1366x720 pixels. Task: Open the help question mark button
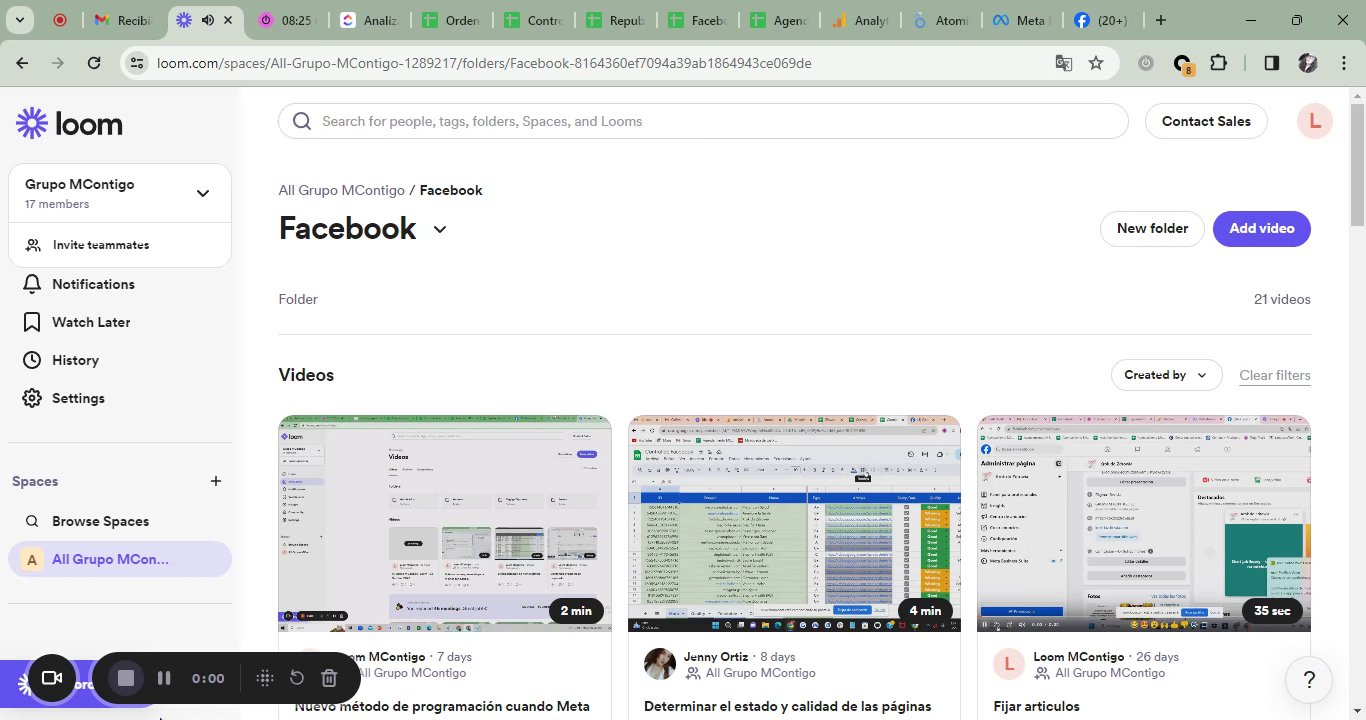1309,680
